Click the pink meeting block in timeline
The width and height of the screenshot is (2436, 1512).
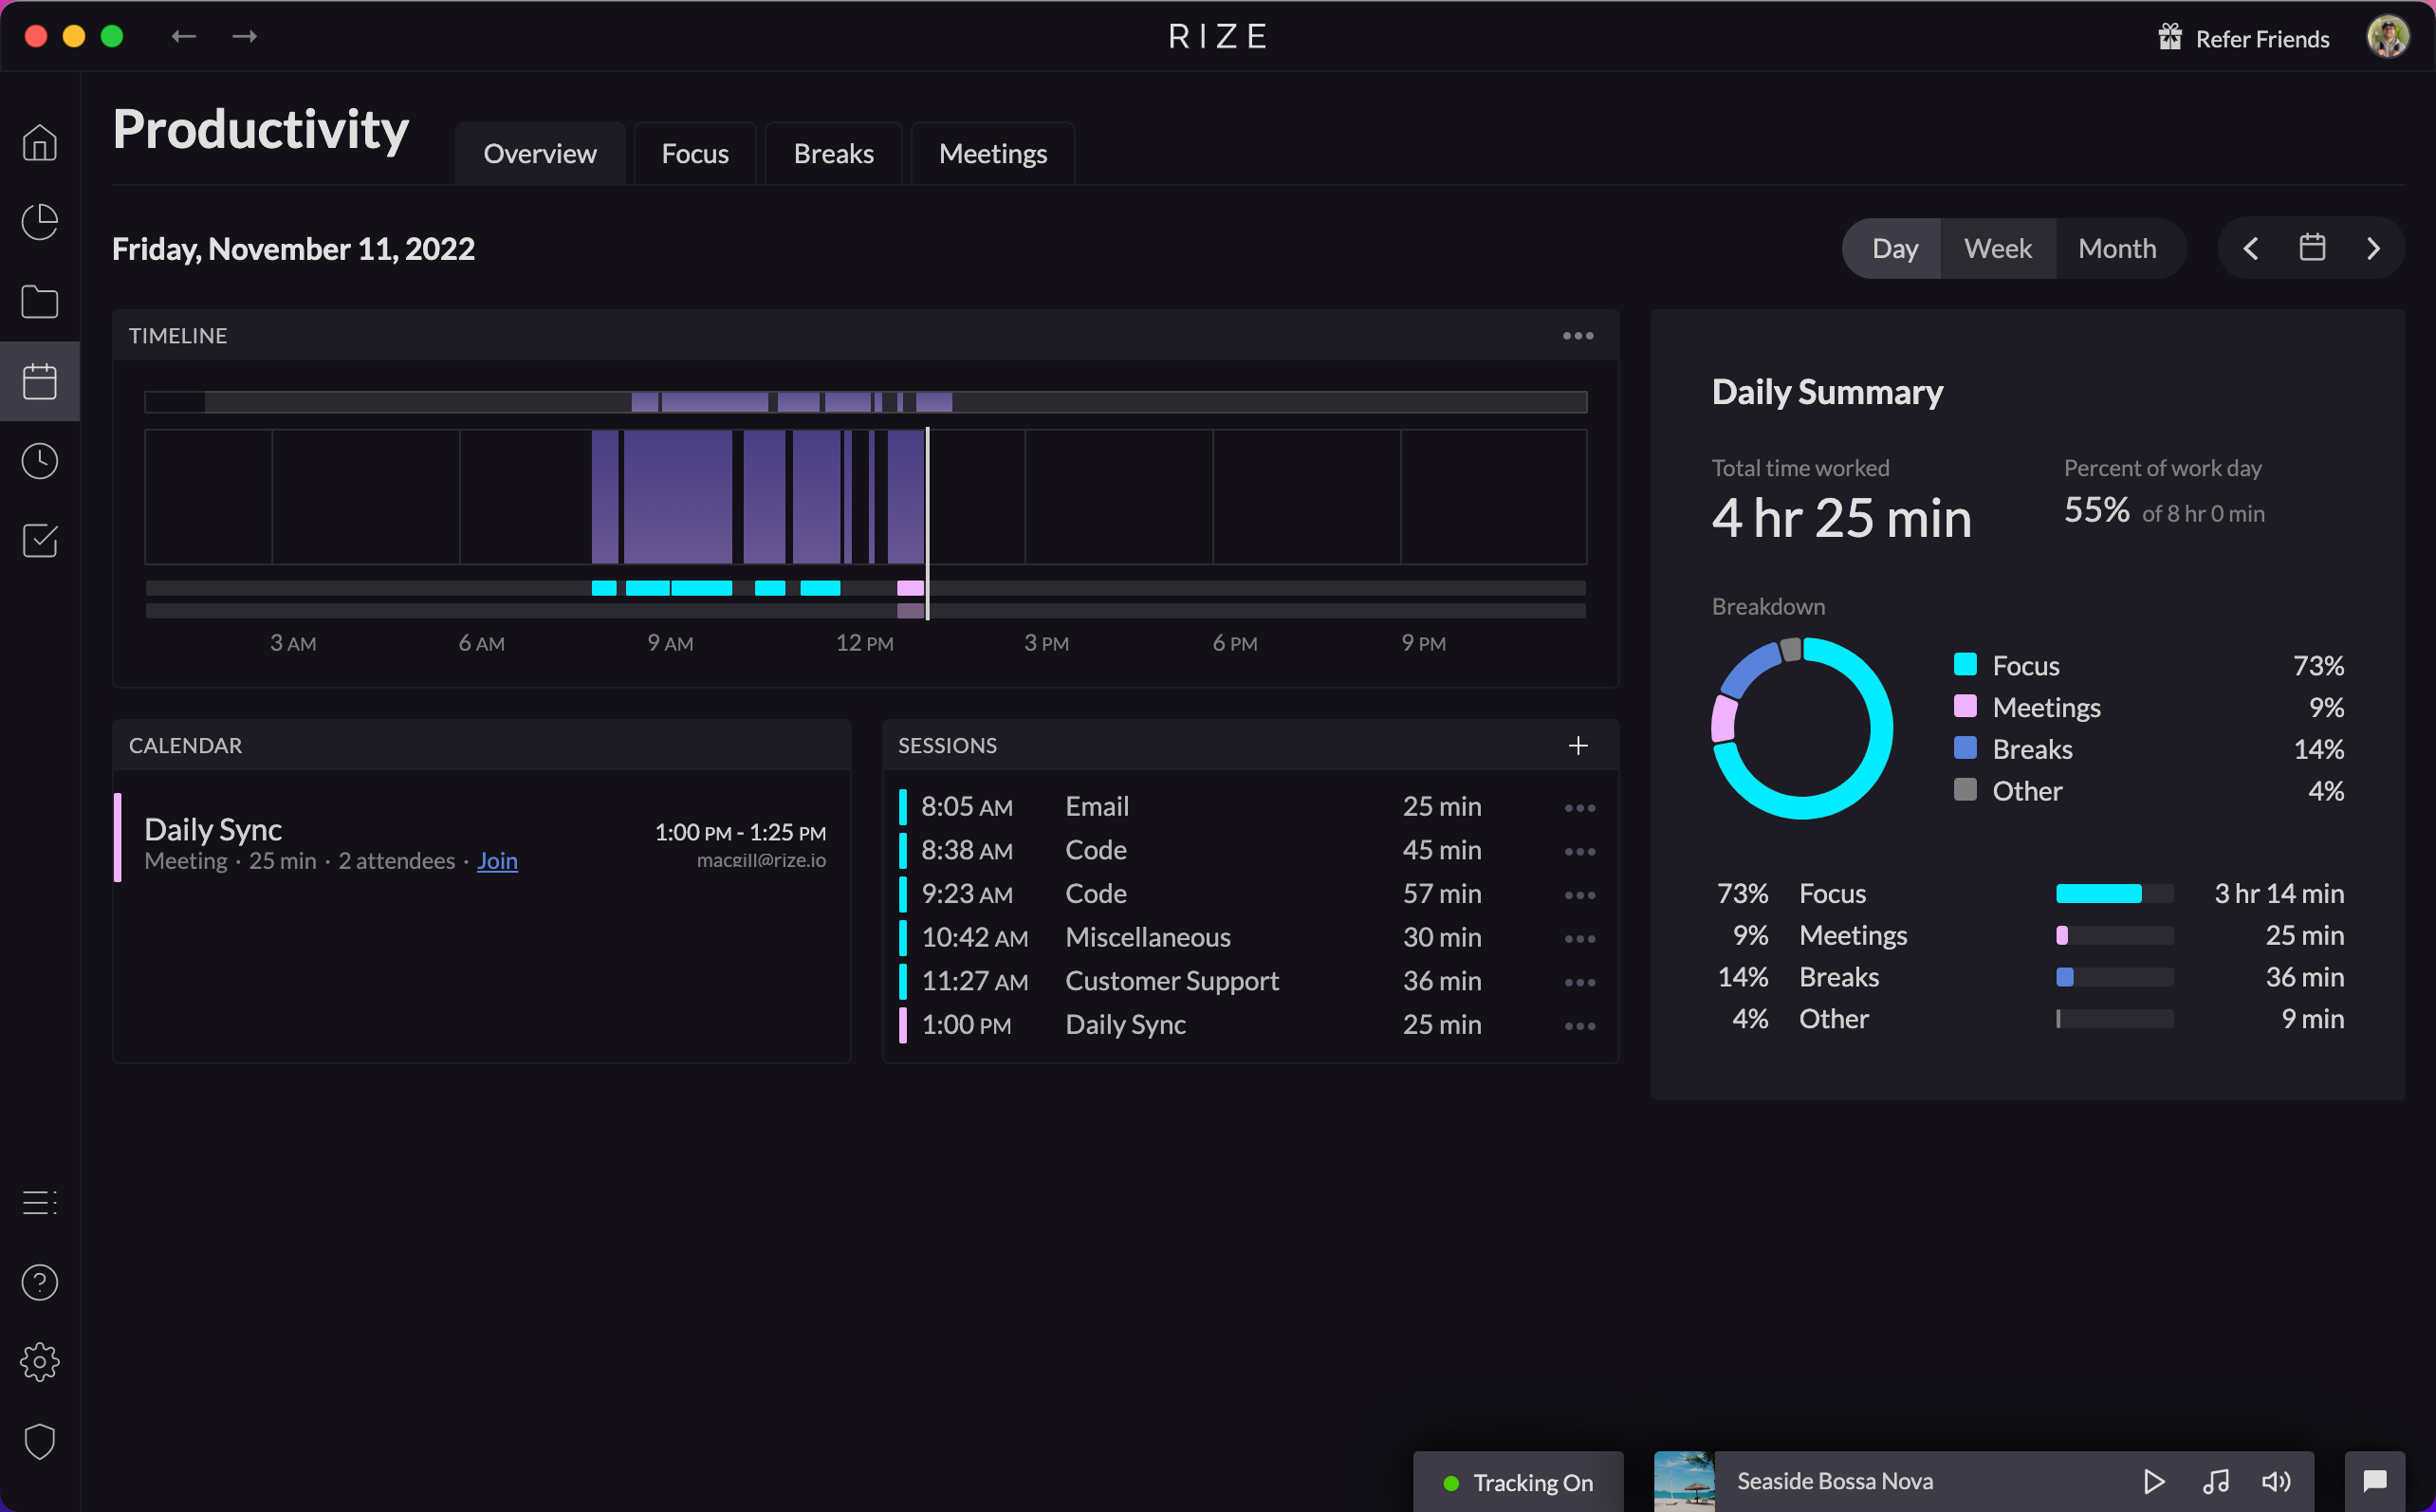910,588
